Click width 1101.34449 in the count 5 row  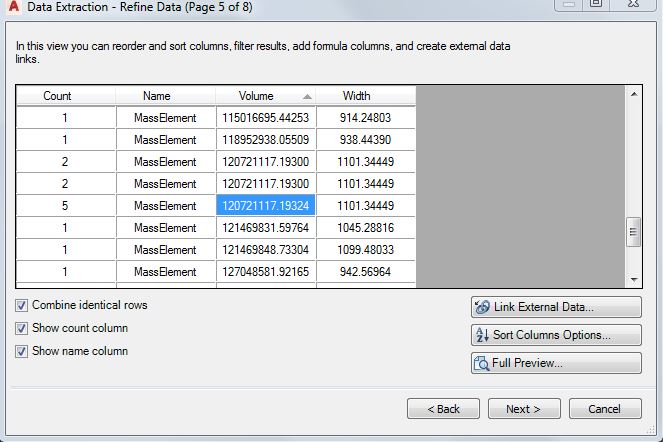366,206
